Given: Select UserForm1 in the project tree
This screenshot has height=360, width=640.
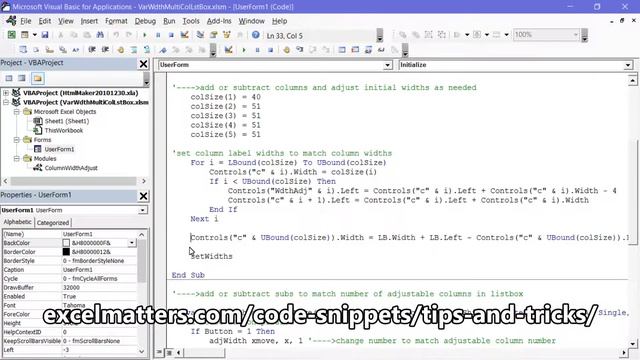Looking at the screenshot, I should tap(59, 149).
